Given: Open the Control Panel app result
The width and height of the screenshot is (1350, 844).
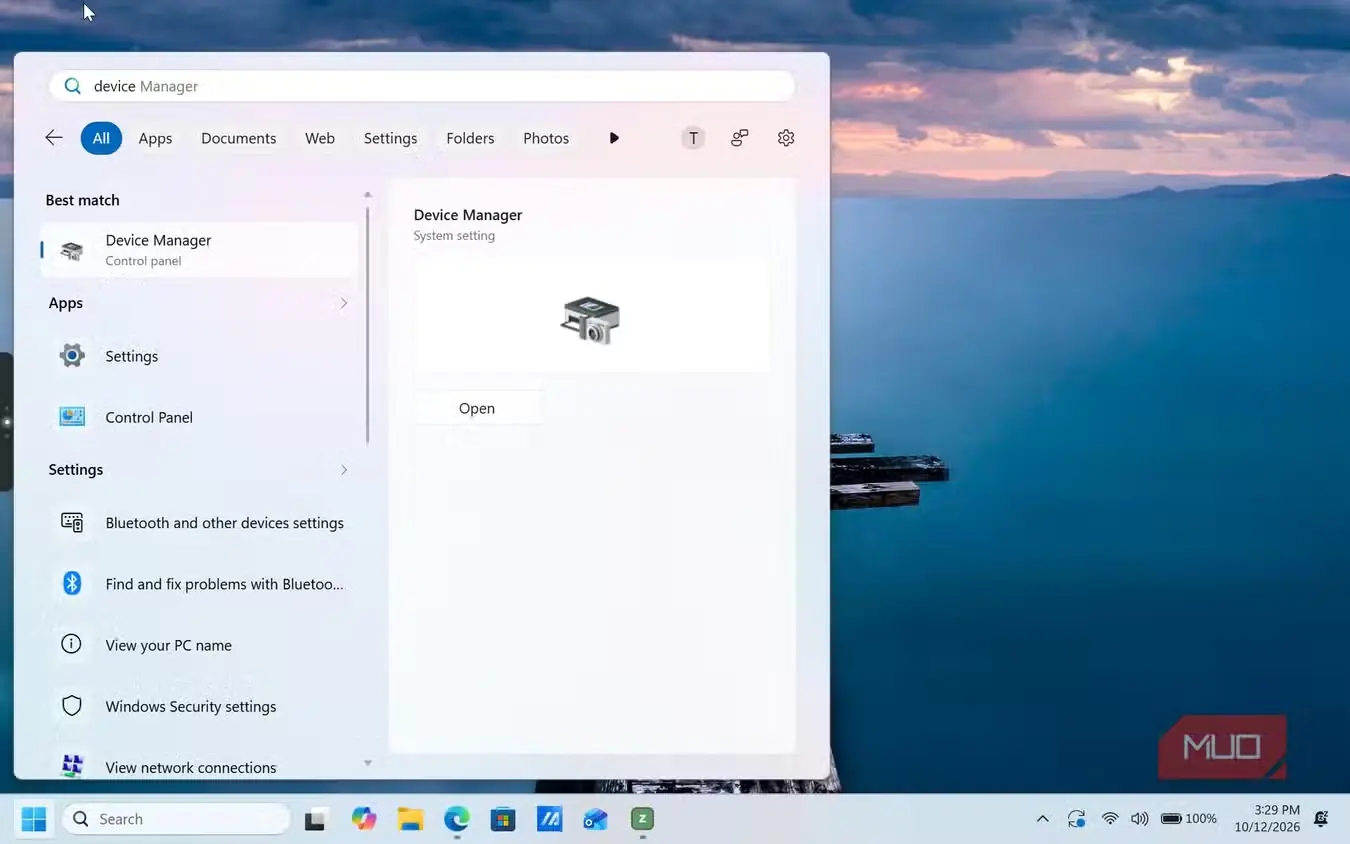Looking at the screenshot, I should 199,417.
